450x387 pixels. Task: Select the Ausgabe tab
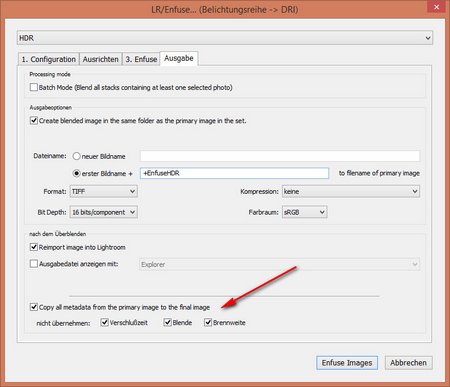pyautogui.click(x=179, y=58)
